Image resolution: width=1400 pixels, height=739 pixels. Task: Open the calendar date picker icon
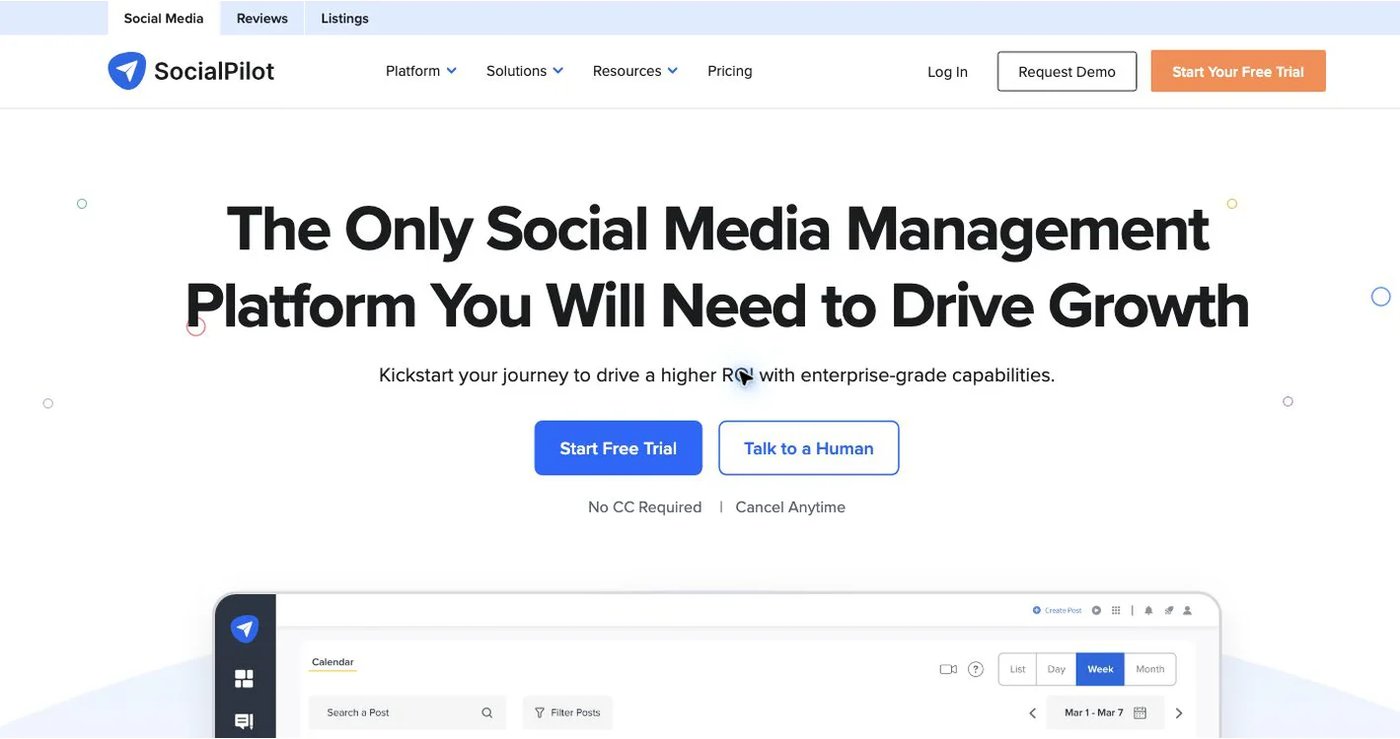click(1140, 713)
